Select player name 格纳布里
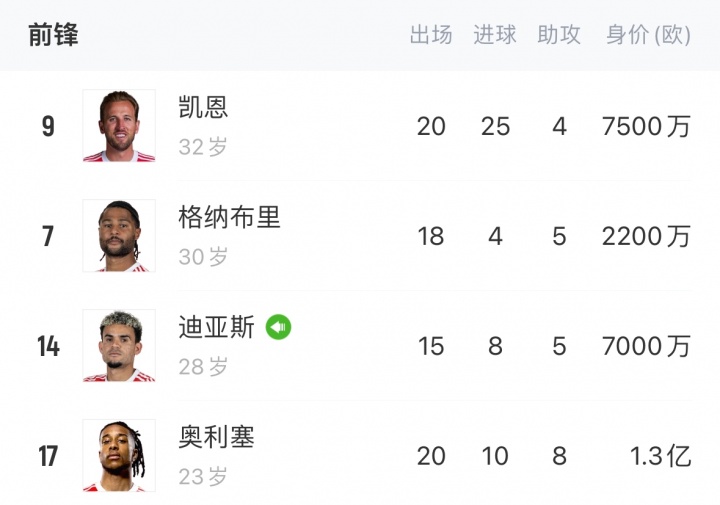 pos(229,217)
